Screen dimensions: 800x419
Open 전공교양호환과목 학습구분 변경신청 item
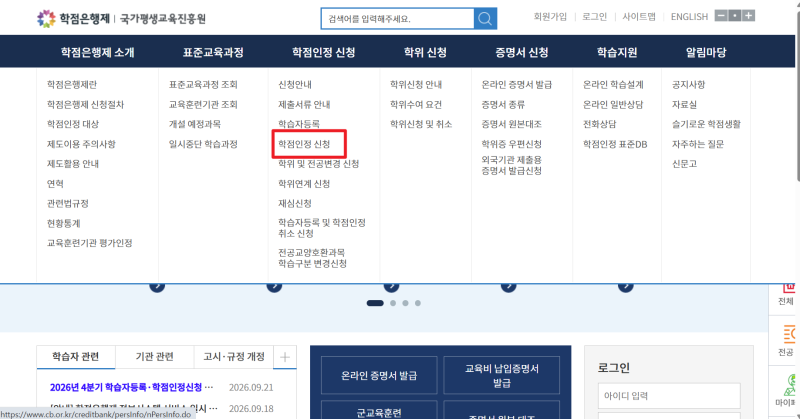click(x=312, y=258)
